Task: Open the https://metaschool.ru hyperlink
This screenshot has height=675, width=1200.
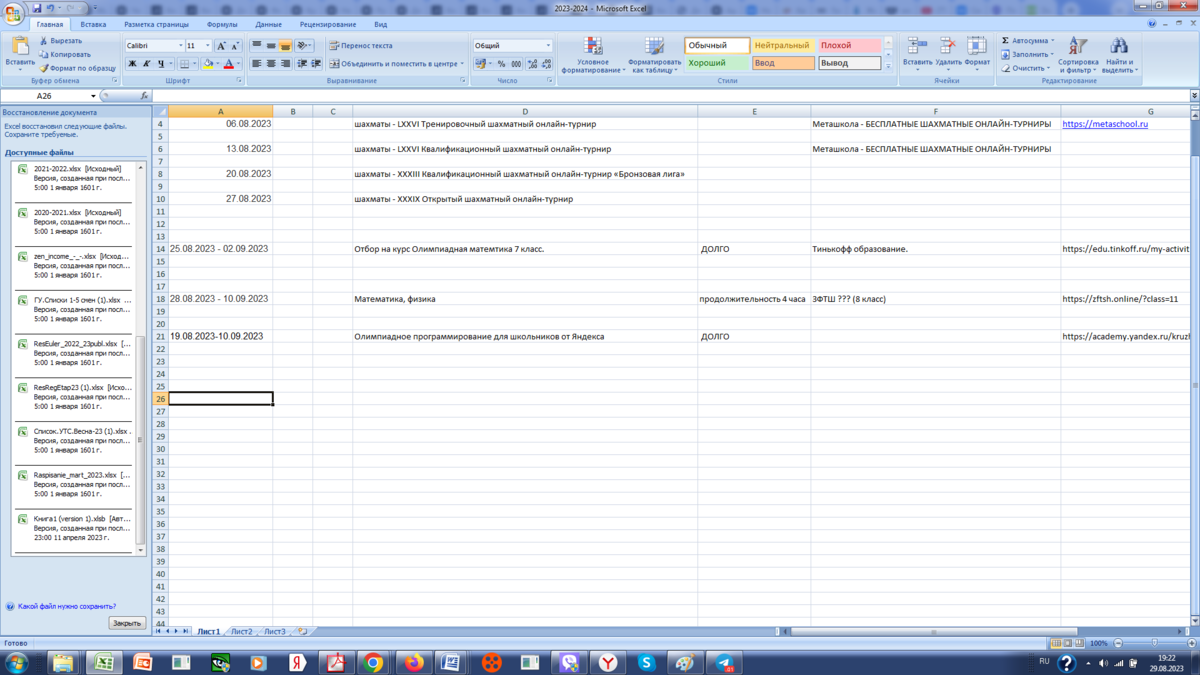Action: pos(1105,124)
